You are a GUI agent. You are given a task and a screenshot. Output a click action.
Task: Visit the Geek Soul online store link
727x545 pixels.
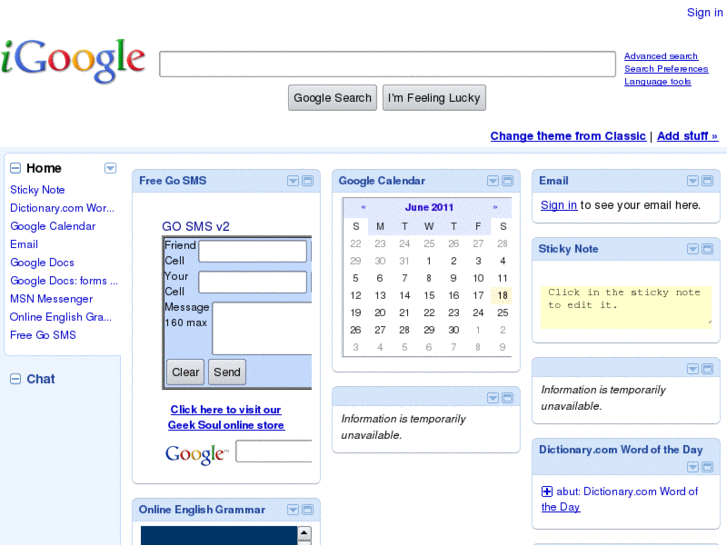(226, 417)
